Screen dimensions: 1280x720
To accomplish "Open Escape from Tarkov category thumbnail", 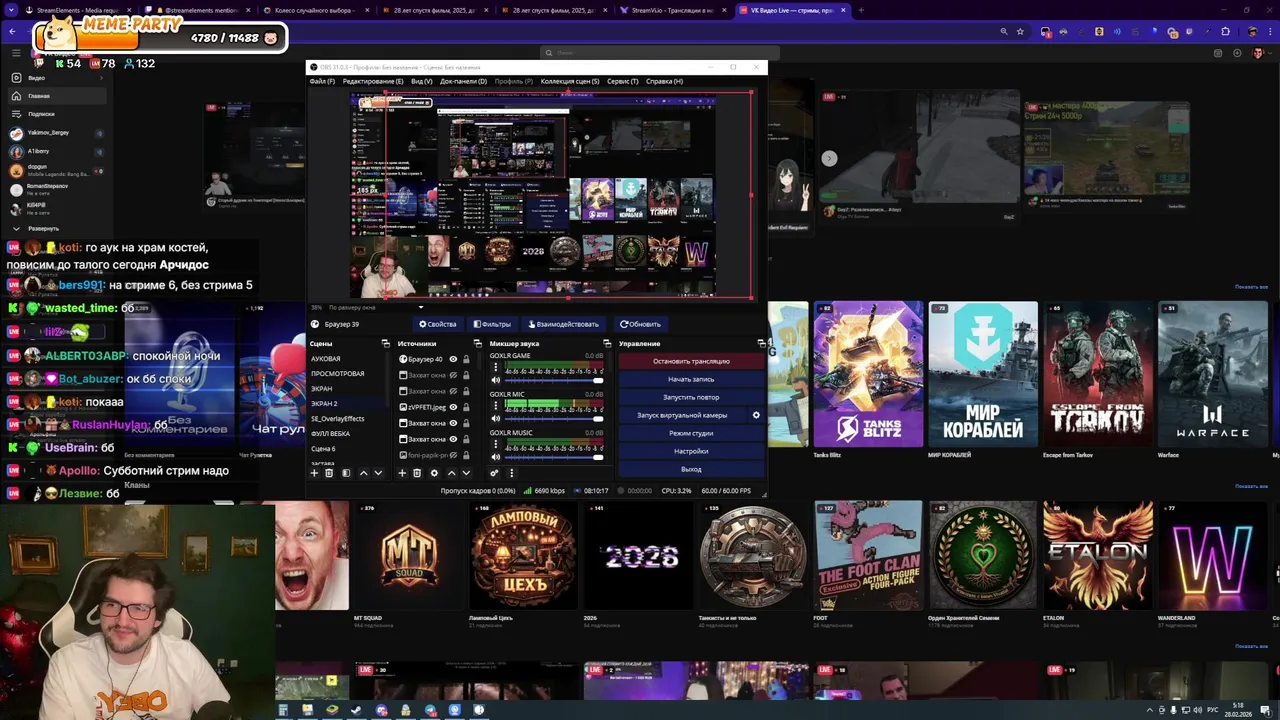I will point(1098,374).
